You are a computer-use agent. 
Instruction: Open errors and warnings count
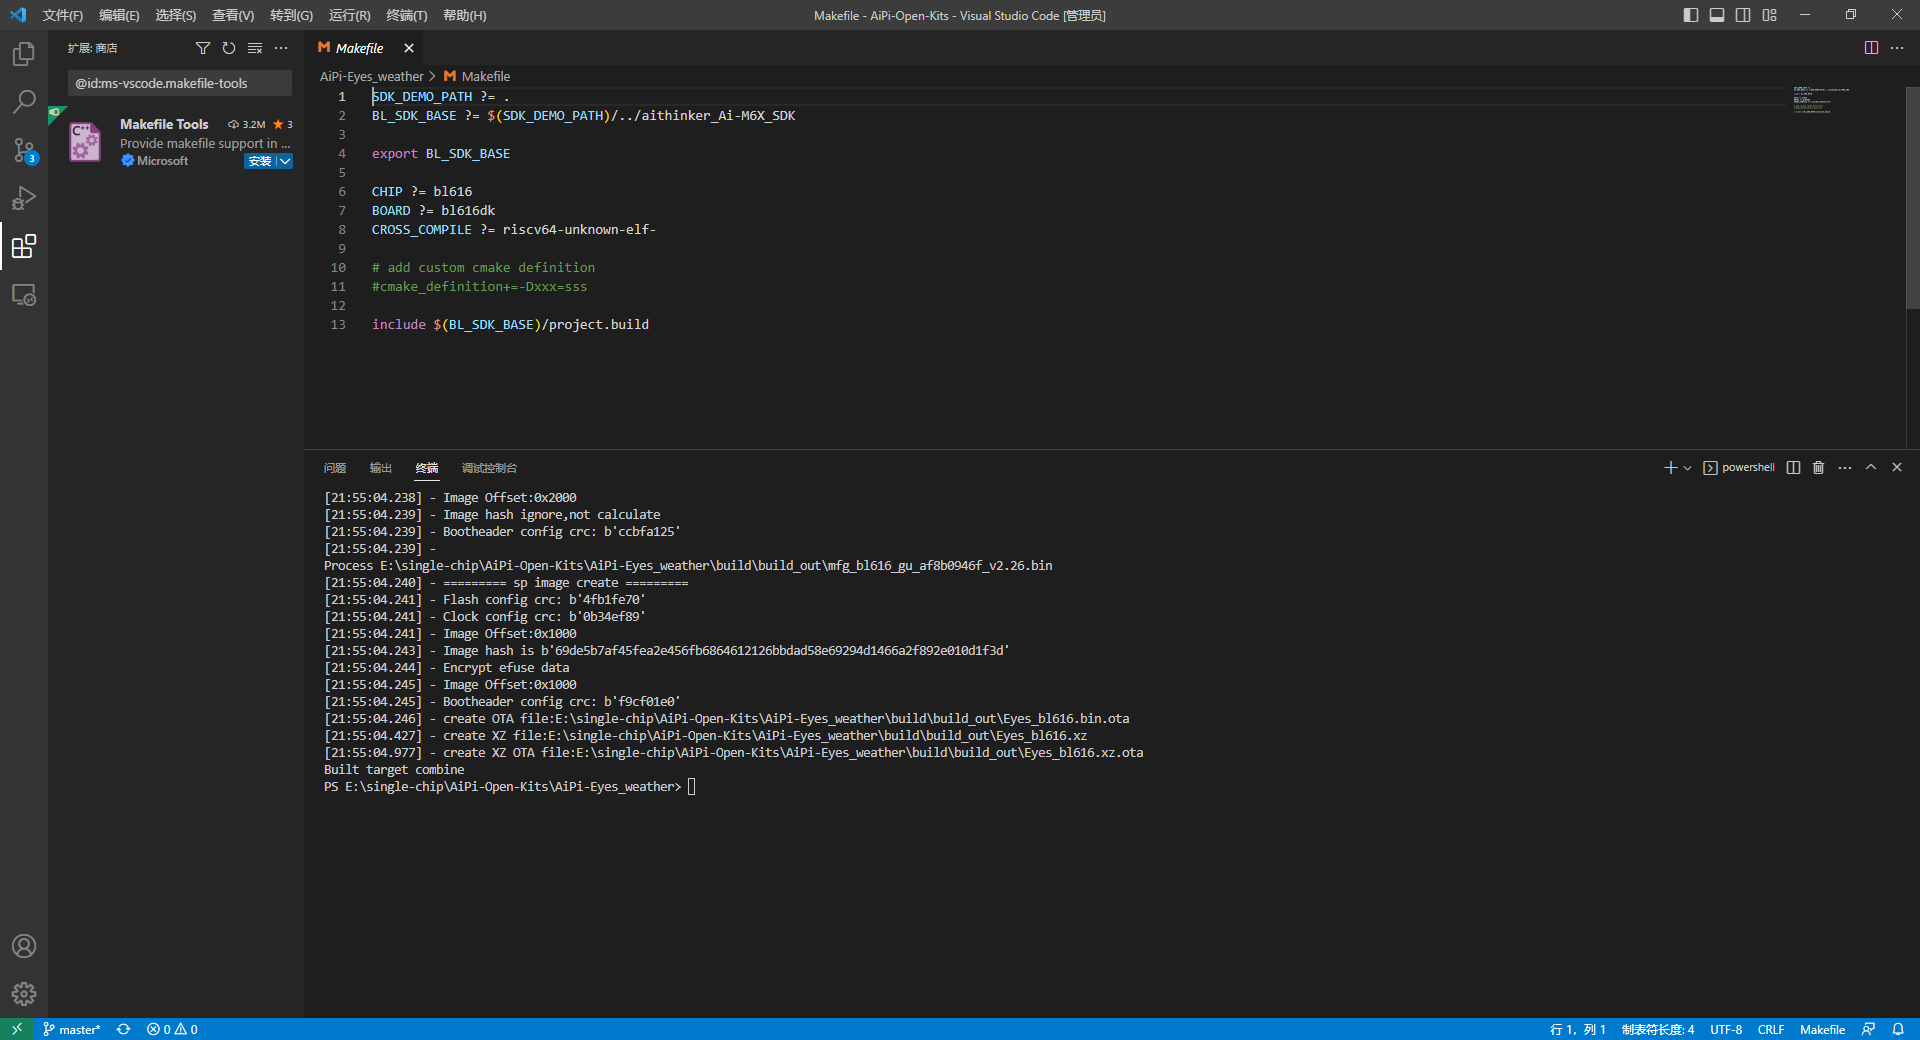pyautogui.click(x=172, y=1029)
